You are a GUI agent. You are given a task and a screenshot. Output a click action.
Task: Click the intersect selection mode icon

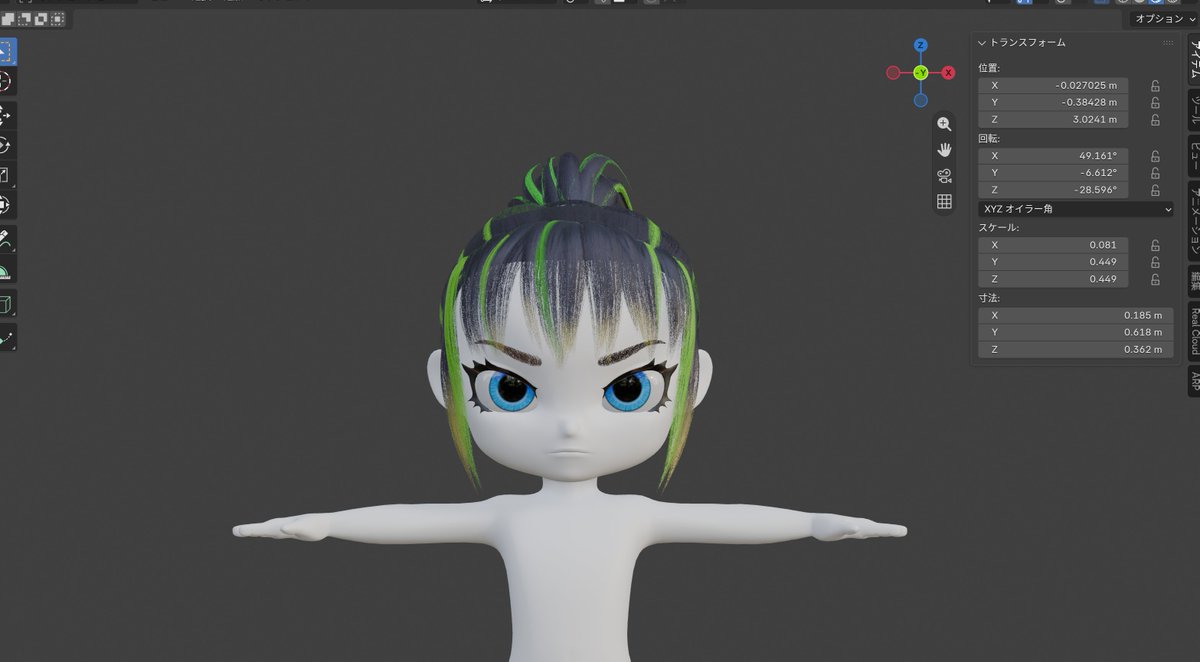coord(58,18)
